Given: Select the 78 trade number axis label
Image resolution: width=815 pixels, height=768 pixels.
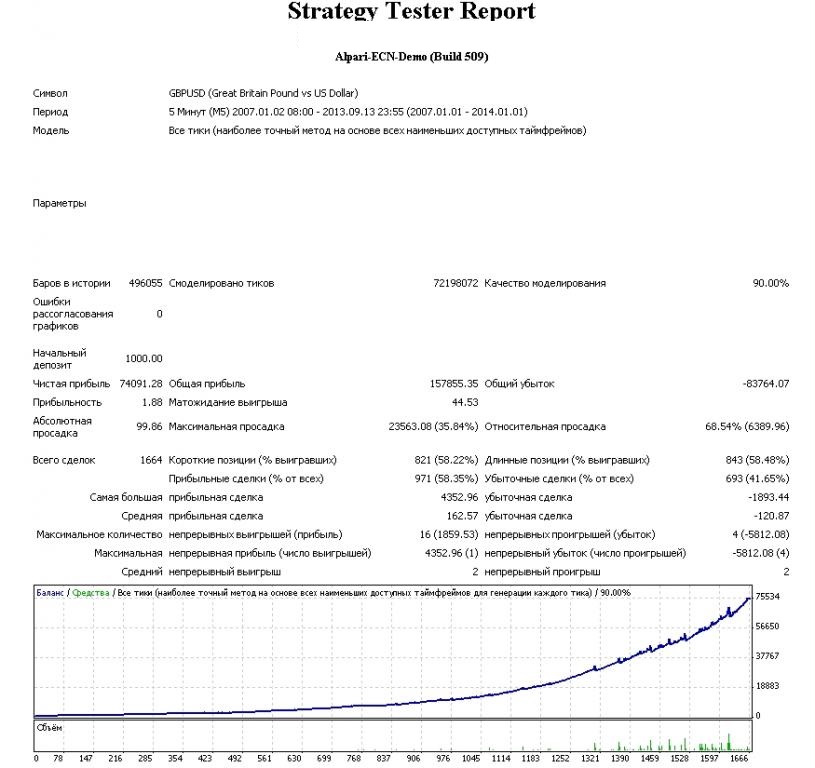Looking at the screenshot, I should pyautogui.click(x=58, y=758).
